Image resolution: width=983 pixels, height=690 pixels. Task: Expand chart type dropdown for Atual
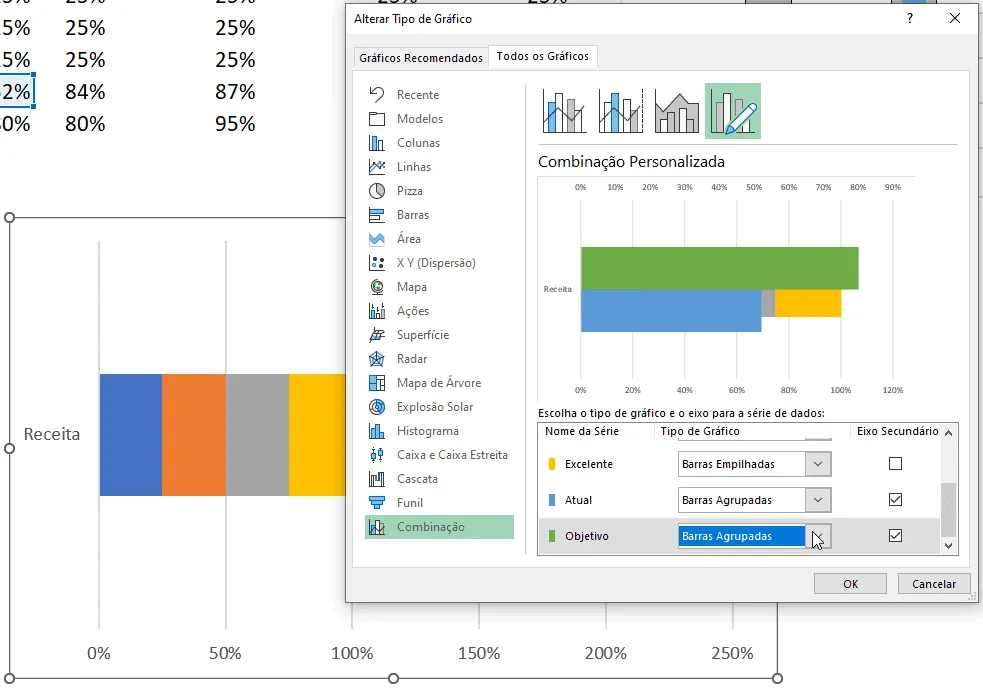click(818, 500)
